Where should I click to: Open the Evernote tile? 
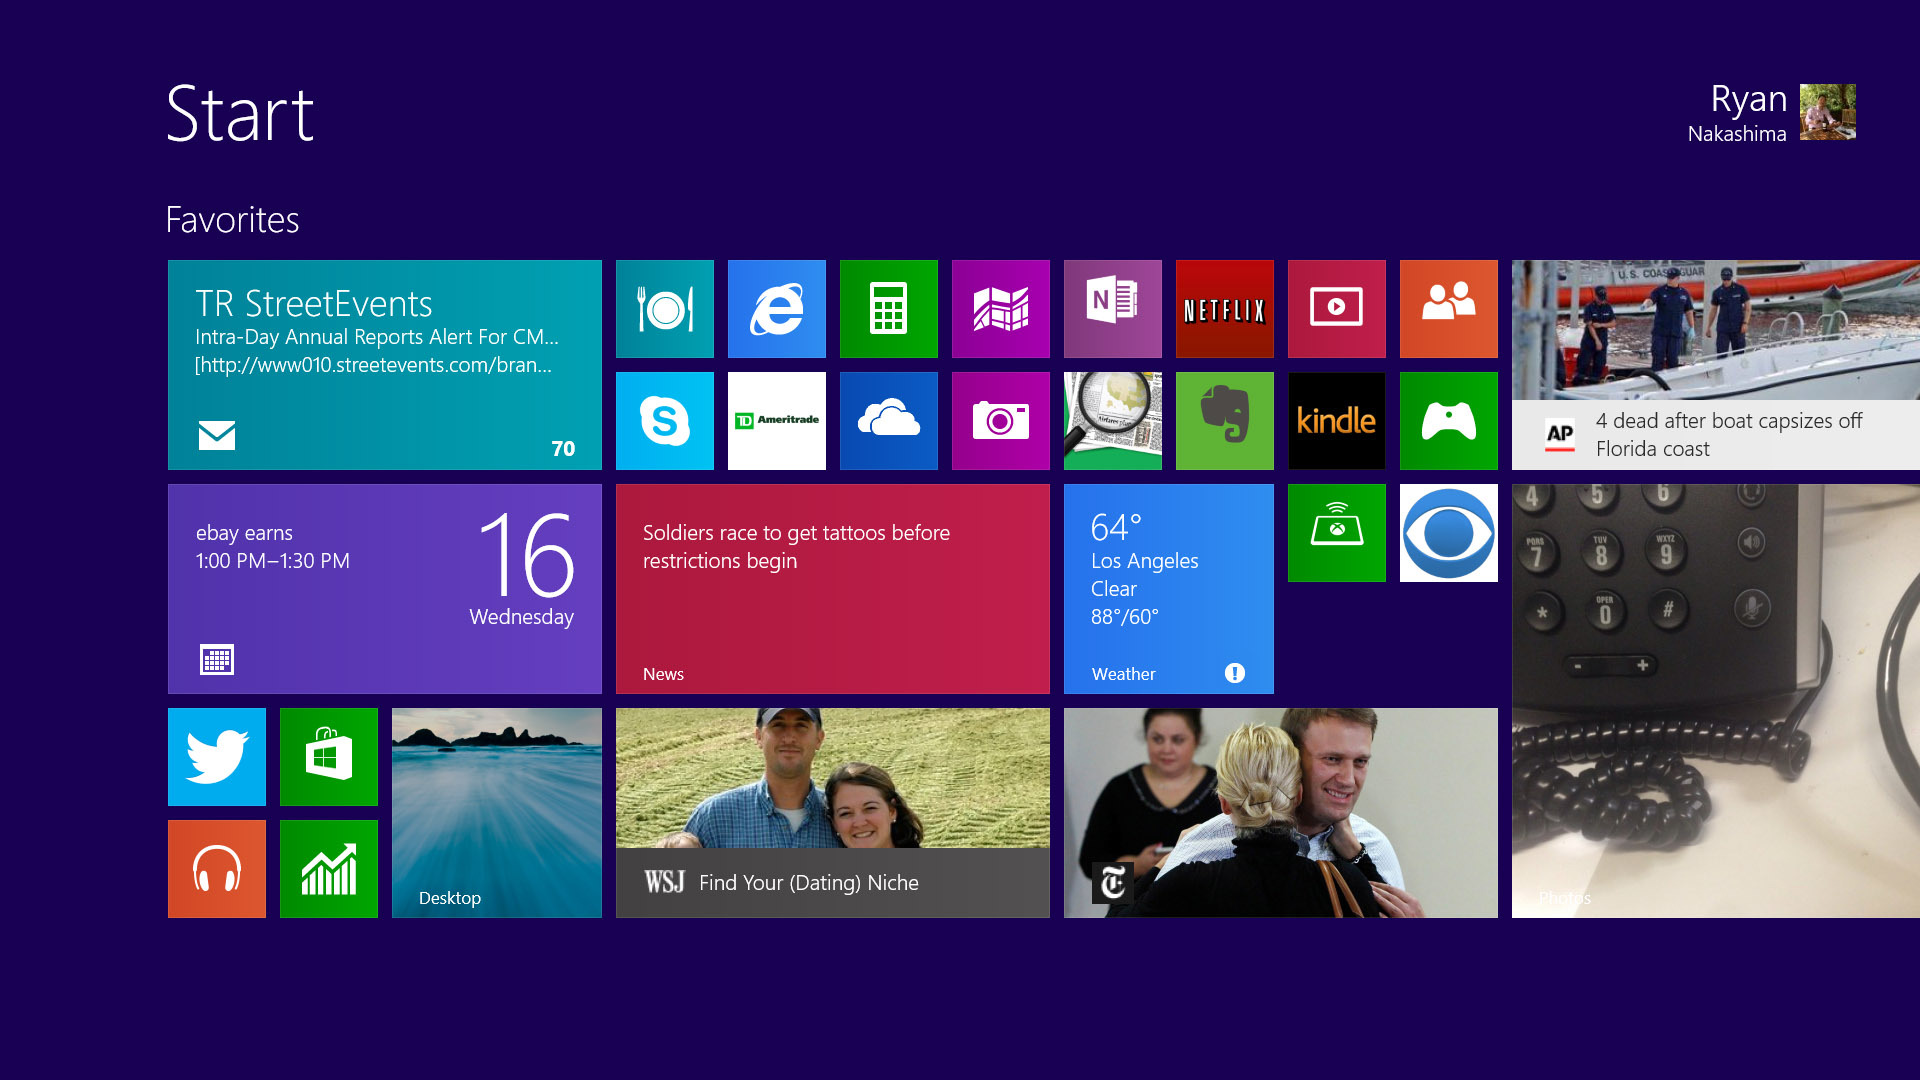point(1224,420)
